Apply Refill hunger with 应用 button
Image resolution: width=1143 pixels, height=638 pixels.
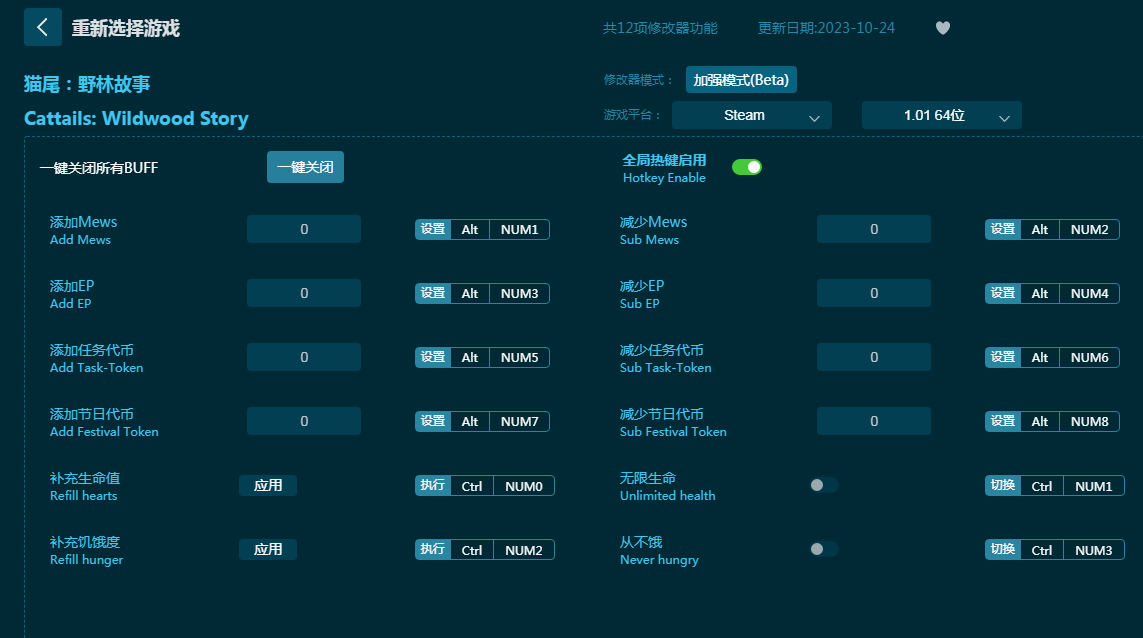click(268, 549)
